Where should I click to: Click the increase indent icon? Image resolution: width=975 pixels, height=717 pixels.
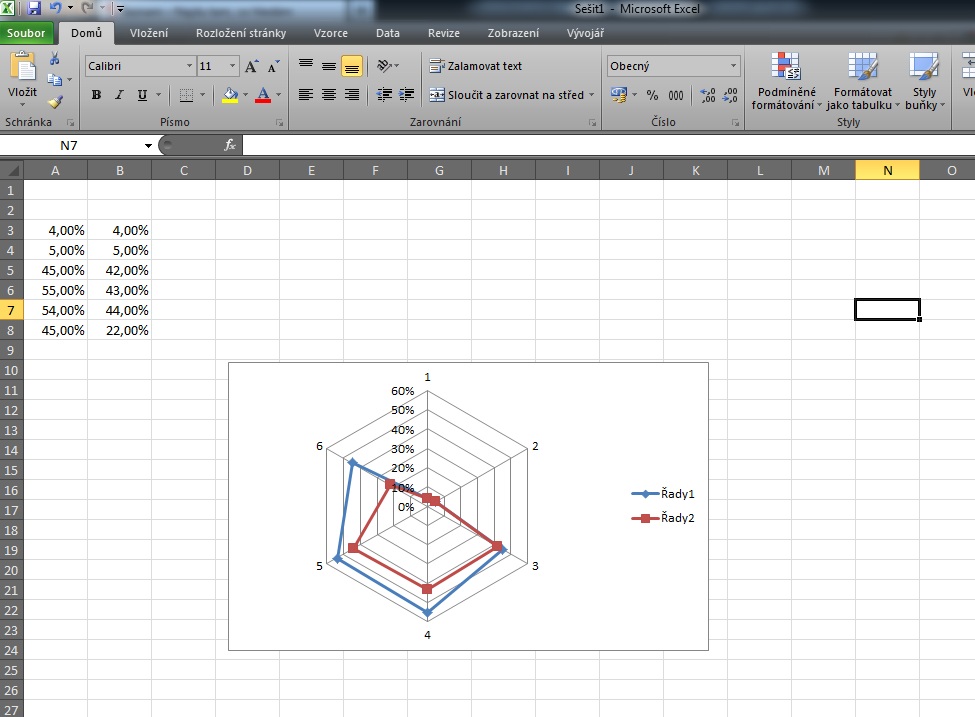(406, 95)
